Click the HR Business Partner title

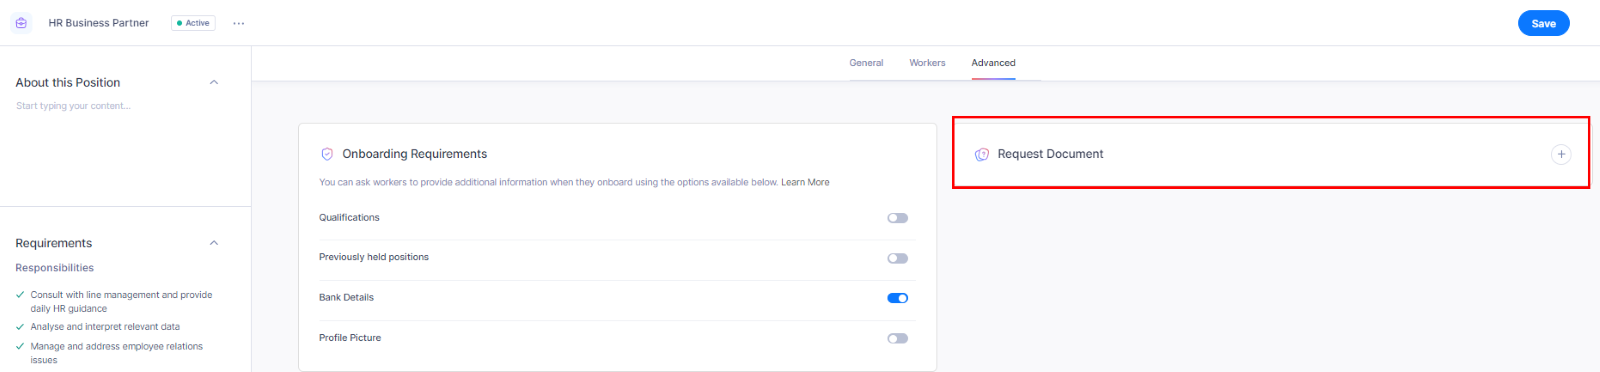(x=99, y=23)
